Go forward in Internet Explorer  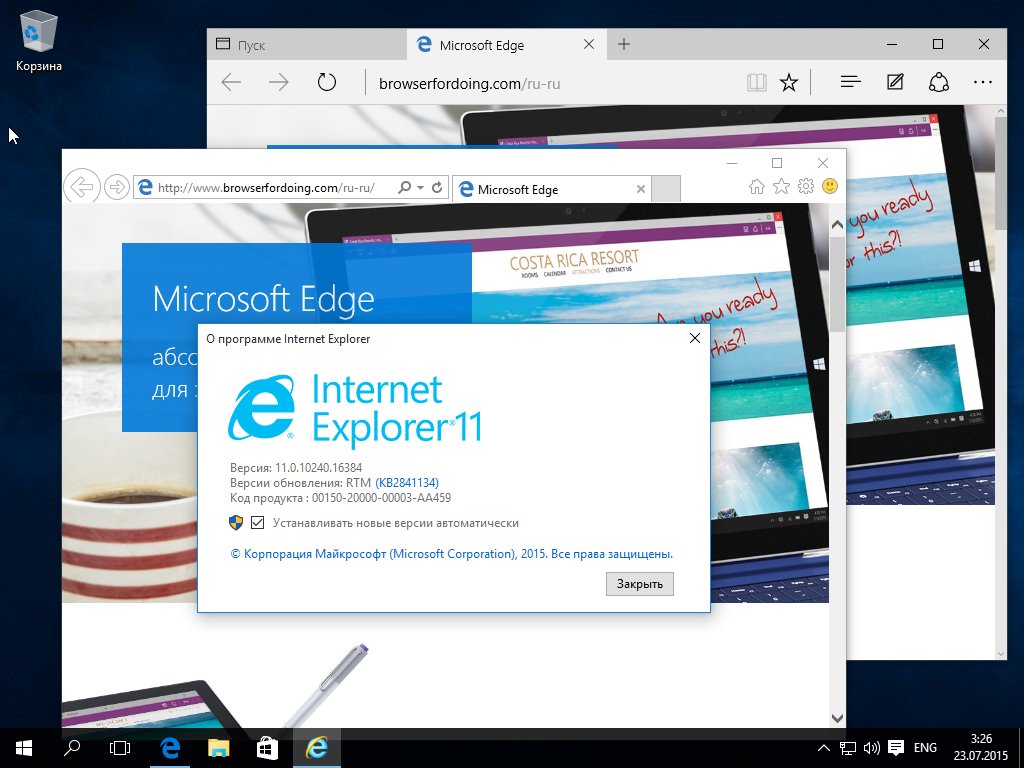(116, 187)
